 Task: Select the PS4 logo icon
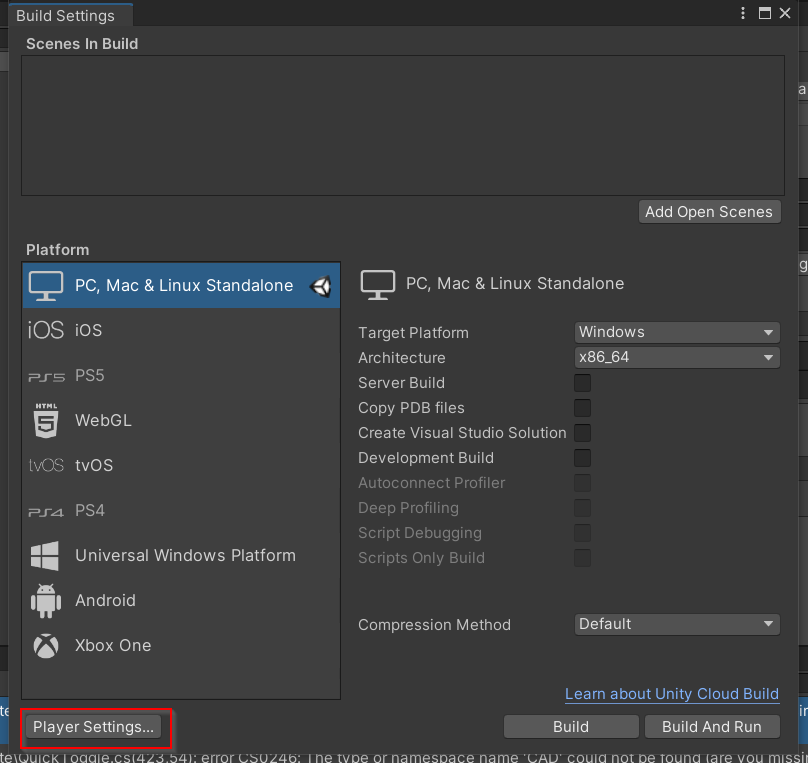(46, 512)
